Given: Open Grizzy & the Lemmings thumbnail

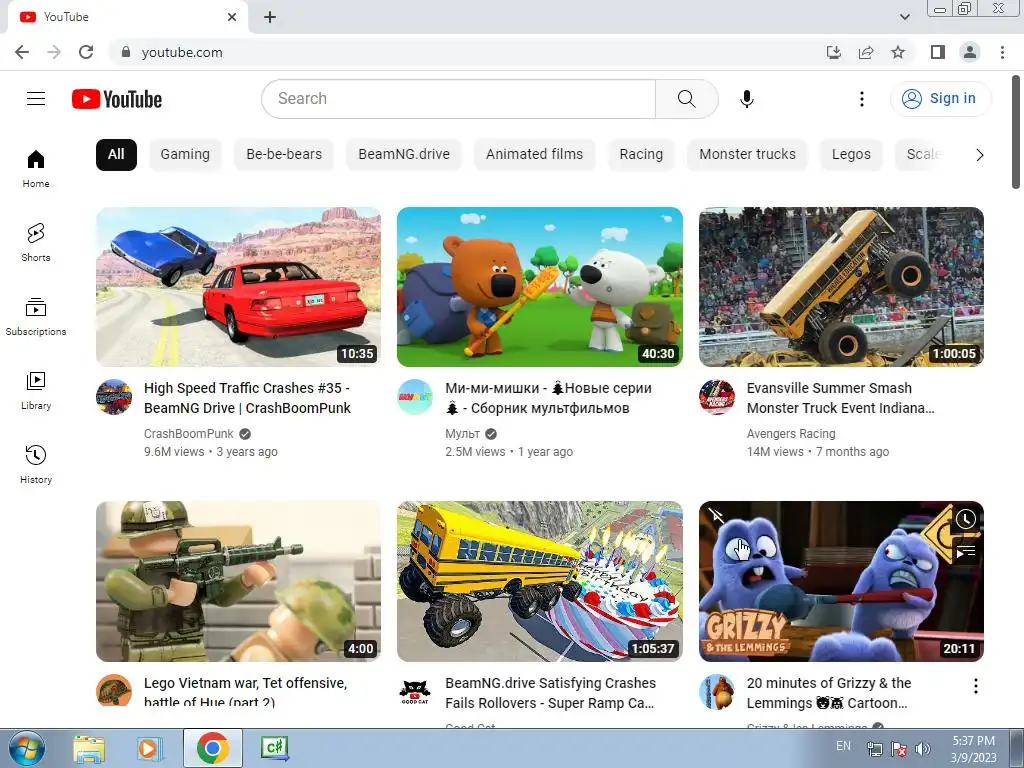Looking at the screenshot, I should coord(841,581).
